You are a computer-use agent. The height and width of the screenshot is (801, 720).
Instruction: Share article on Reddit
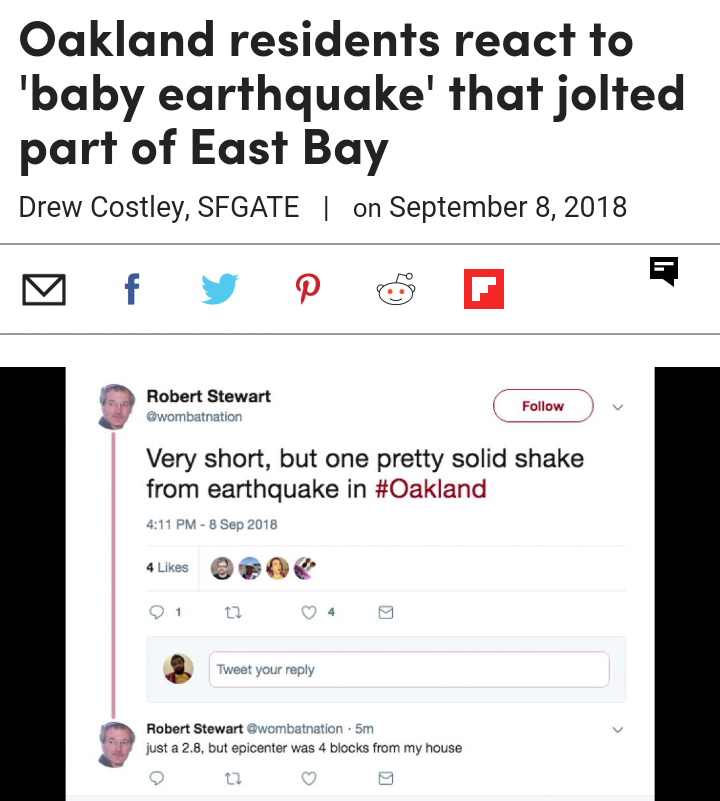pos(395,290)
